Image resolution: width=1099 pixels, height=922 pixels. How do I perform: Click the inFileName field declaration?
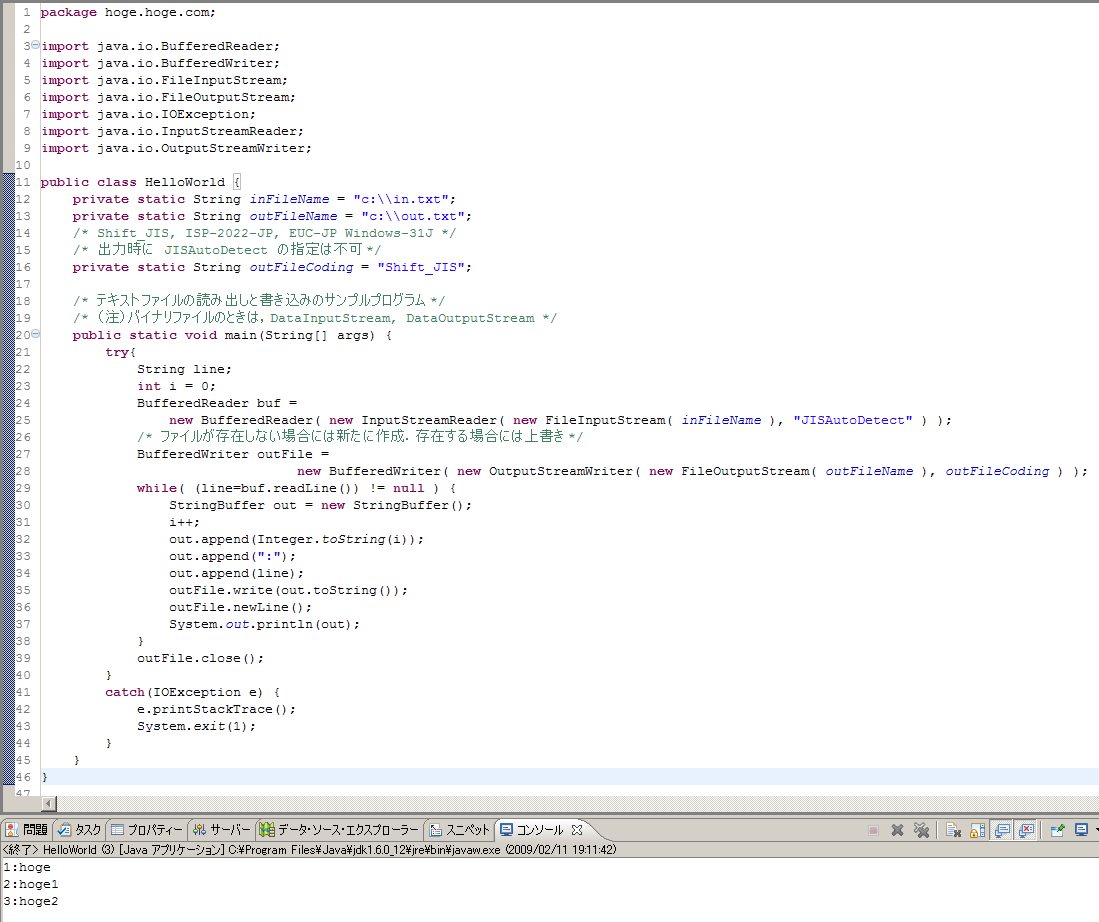pyautogui.click(x=264, y=199)
